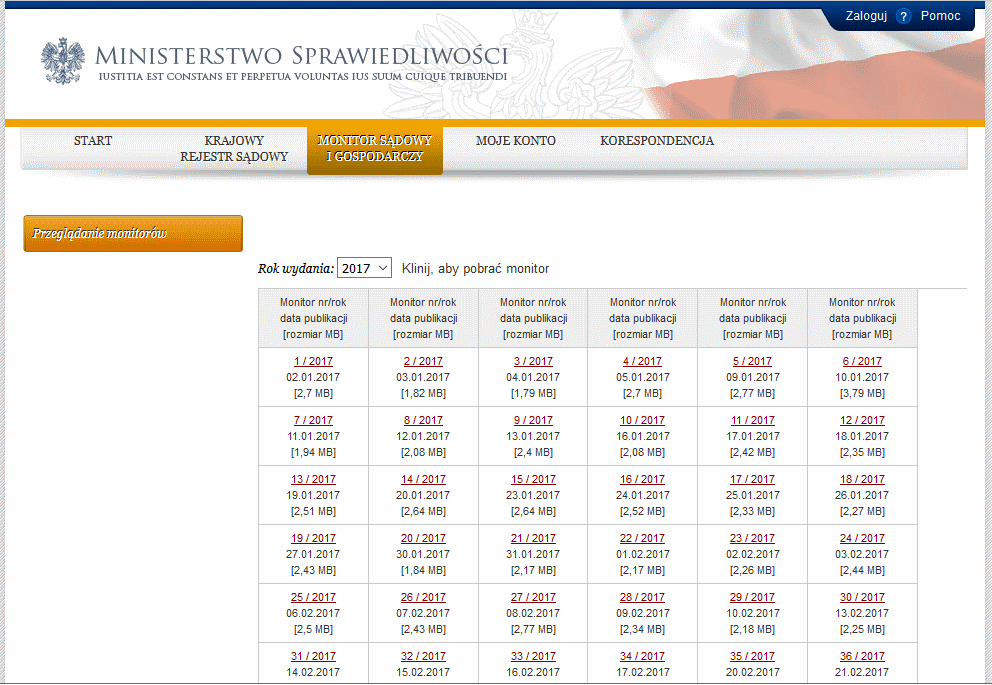Open monitor 4 / 2017 link
The height and width of the screenshot is (685, 992).
pyautogui.click(x=642, y=361)
